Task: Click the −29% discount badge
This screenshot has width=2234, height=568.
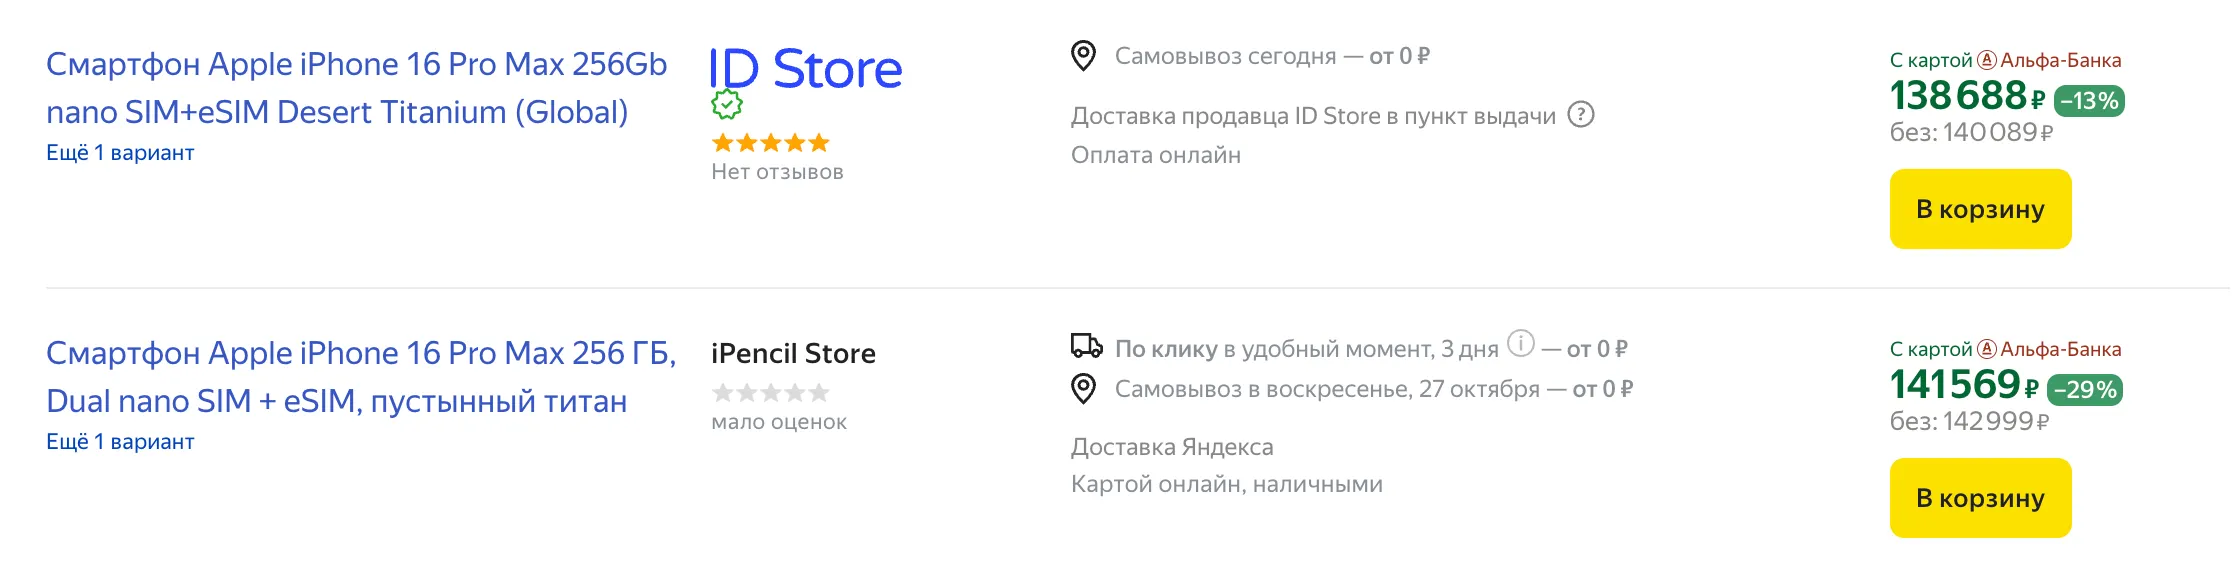Action: click(2085, 390)
